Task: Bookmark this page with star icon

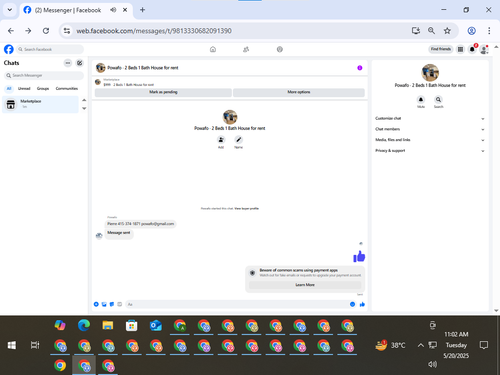Action: [447, 31]
